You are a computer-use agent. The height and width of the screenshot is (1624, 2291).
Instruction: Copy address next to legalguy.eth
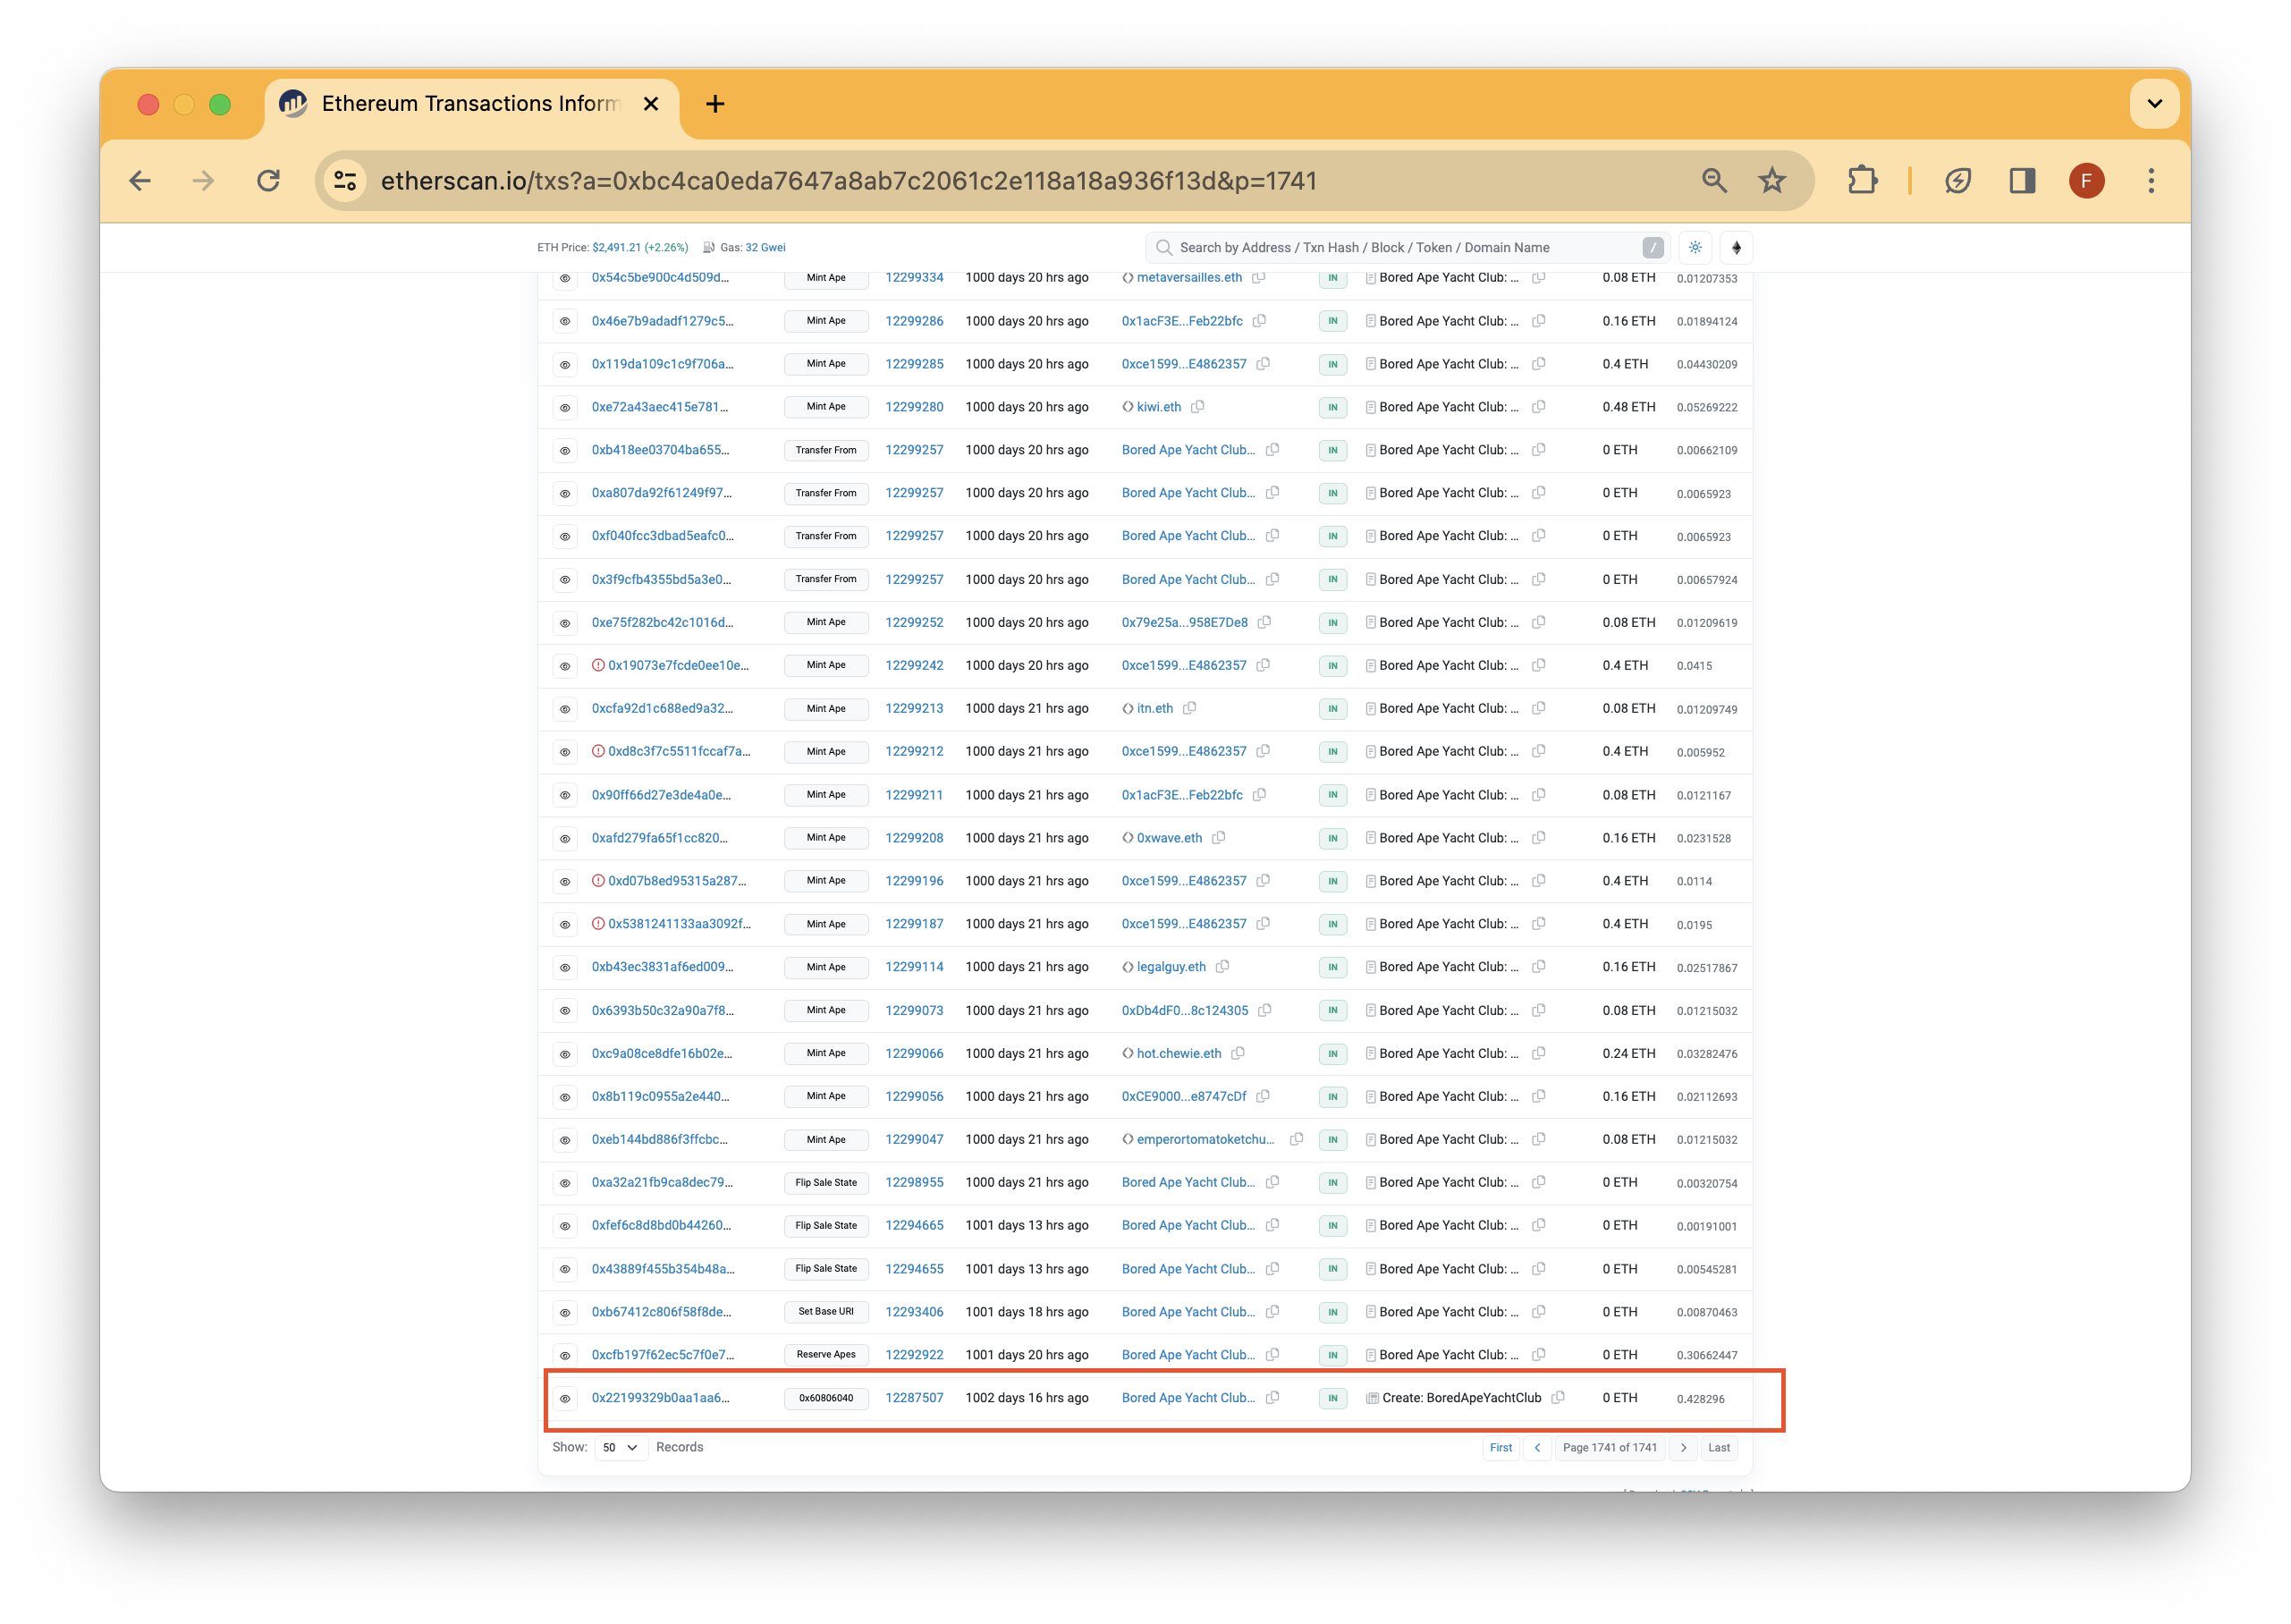click(x=1222, y=967)
